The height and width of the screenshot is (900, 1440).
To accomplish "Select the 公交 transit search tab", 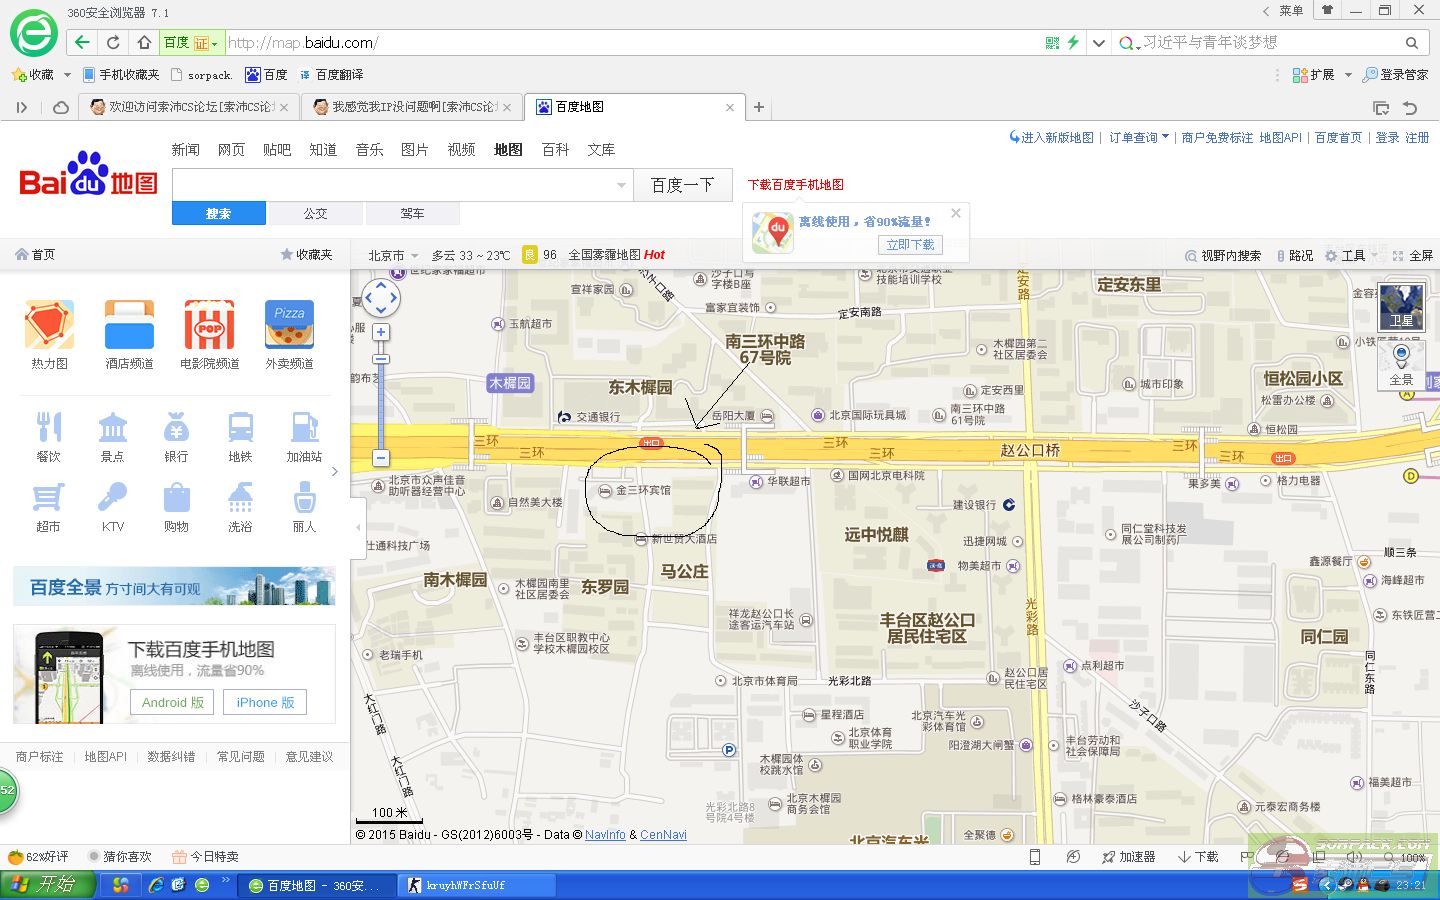I will (x=316, y=213).
